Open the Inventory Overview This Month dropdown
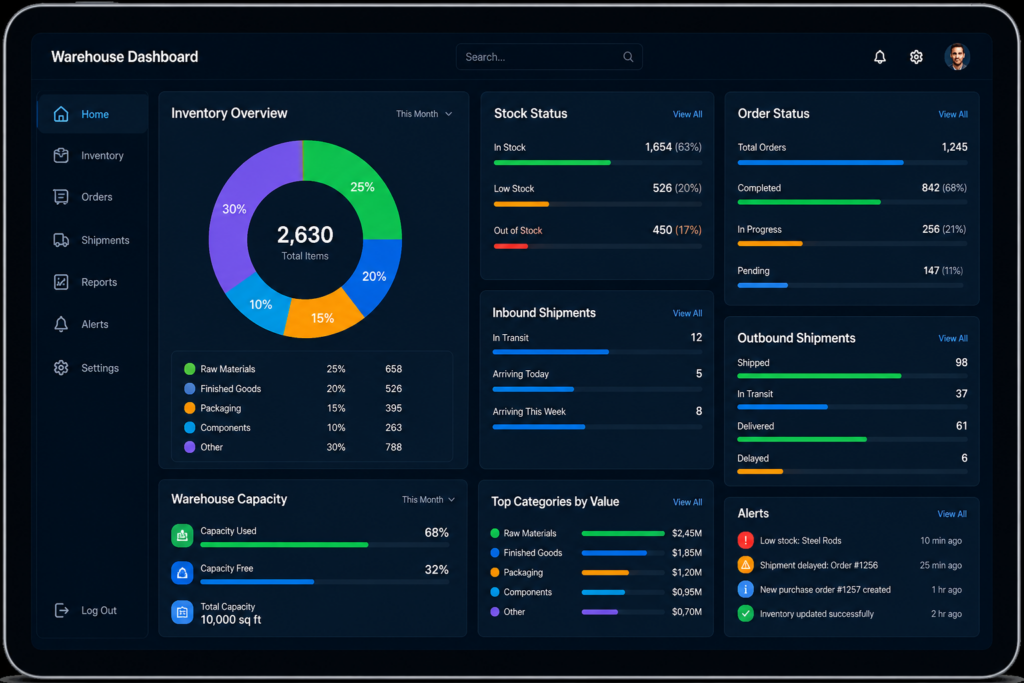 click(424, 114)
